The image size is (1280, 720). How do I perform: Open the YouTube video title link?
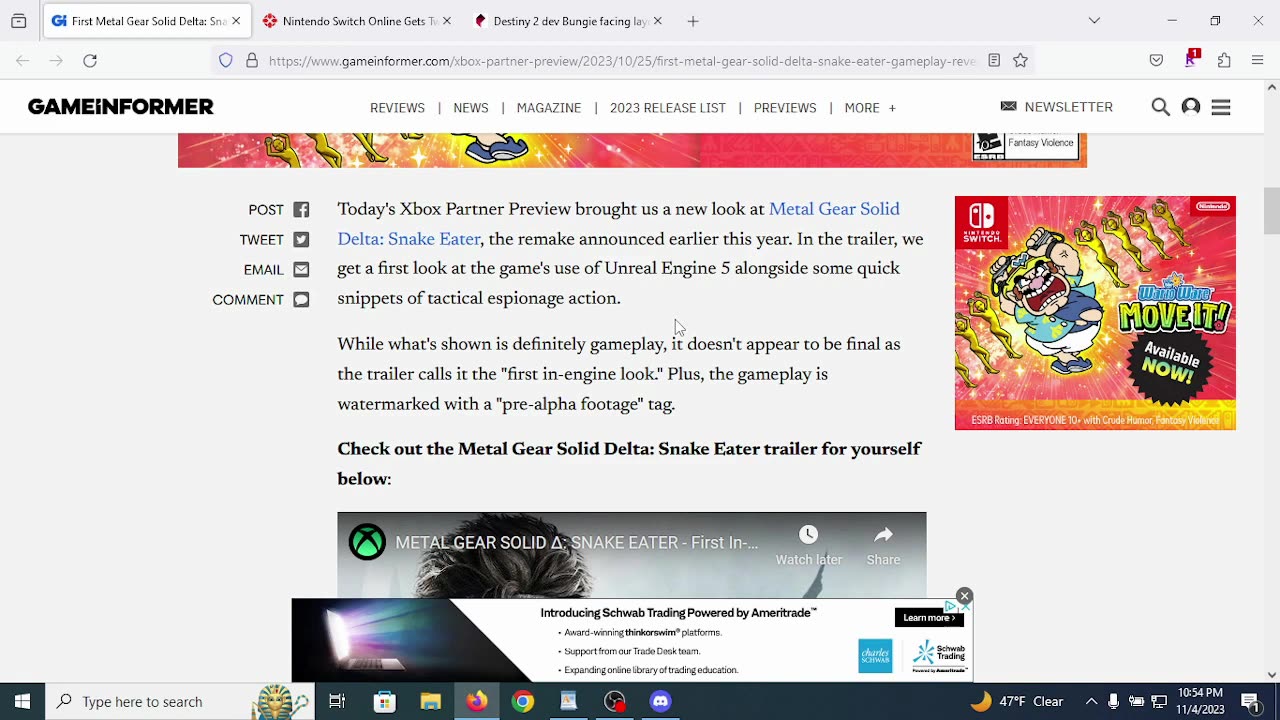(576, 543)
